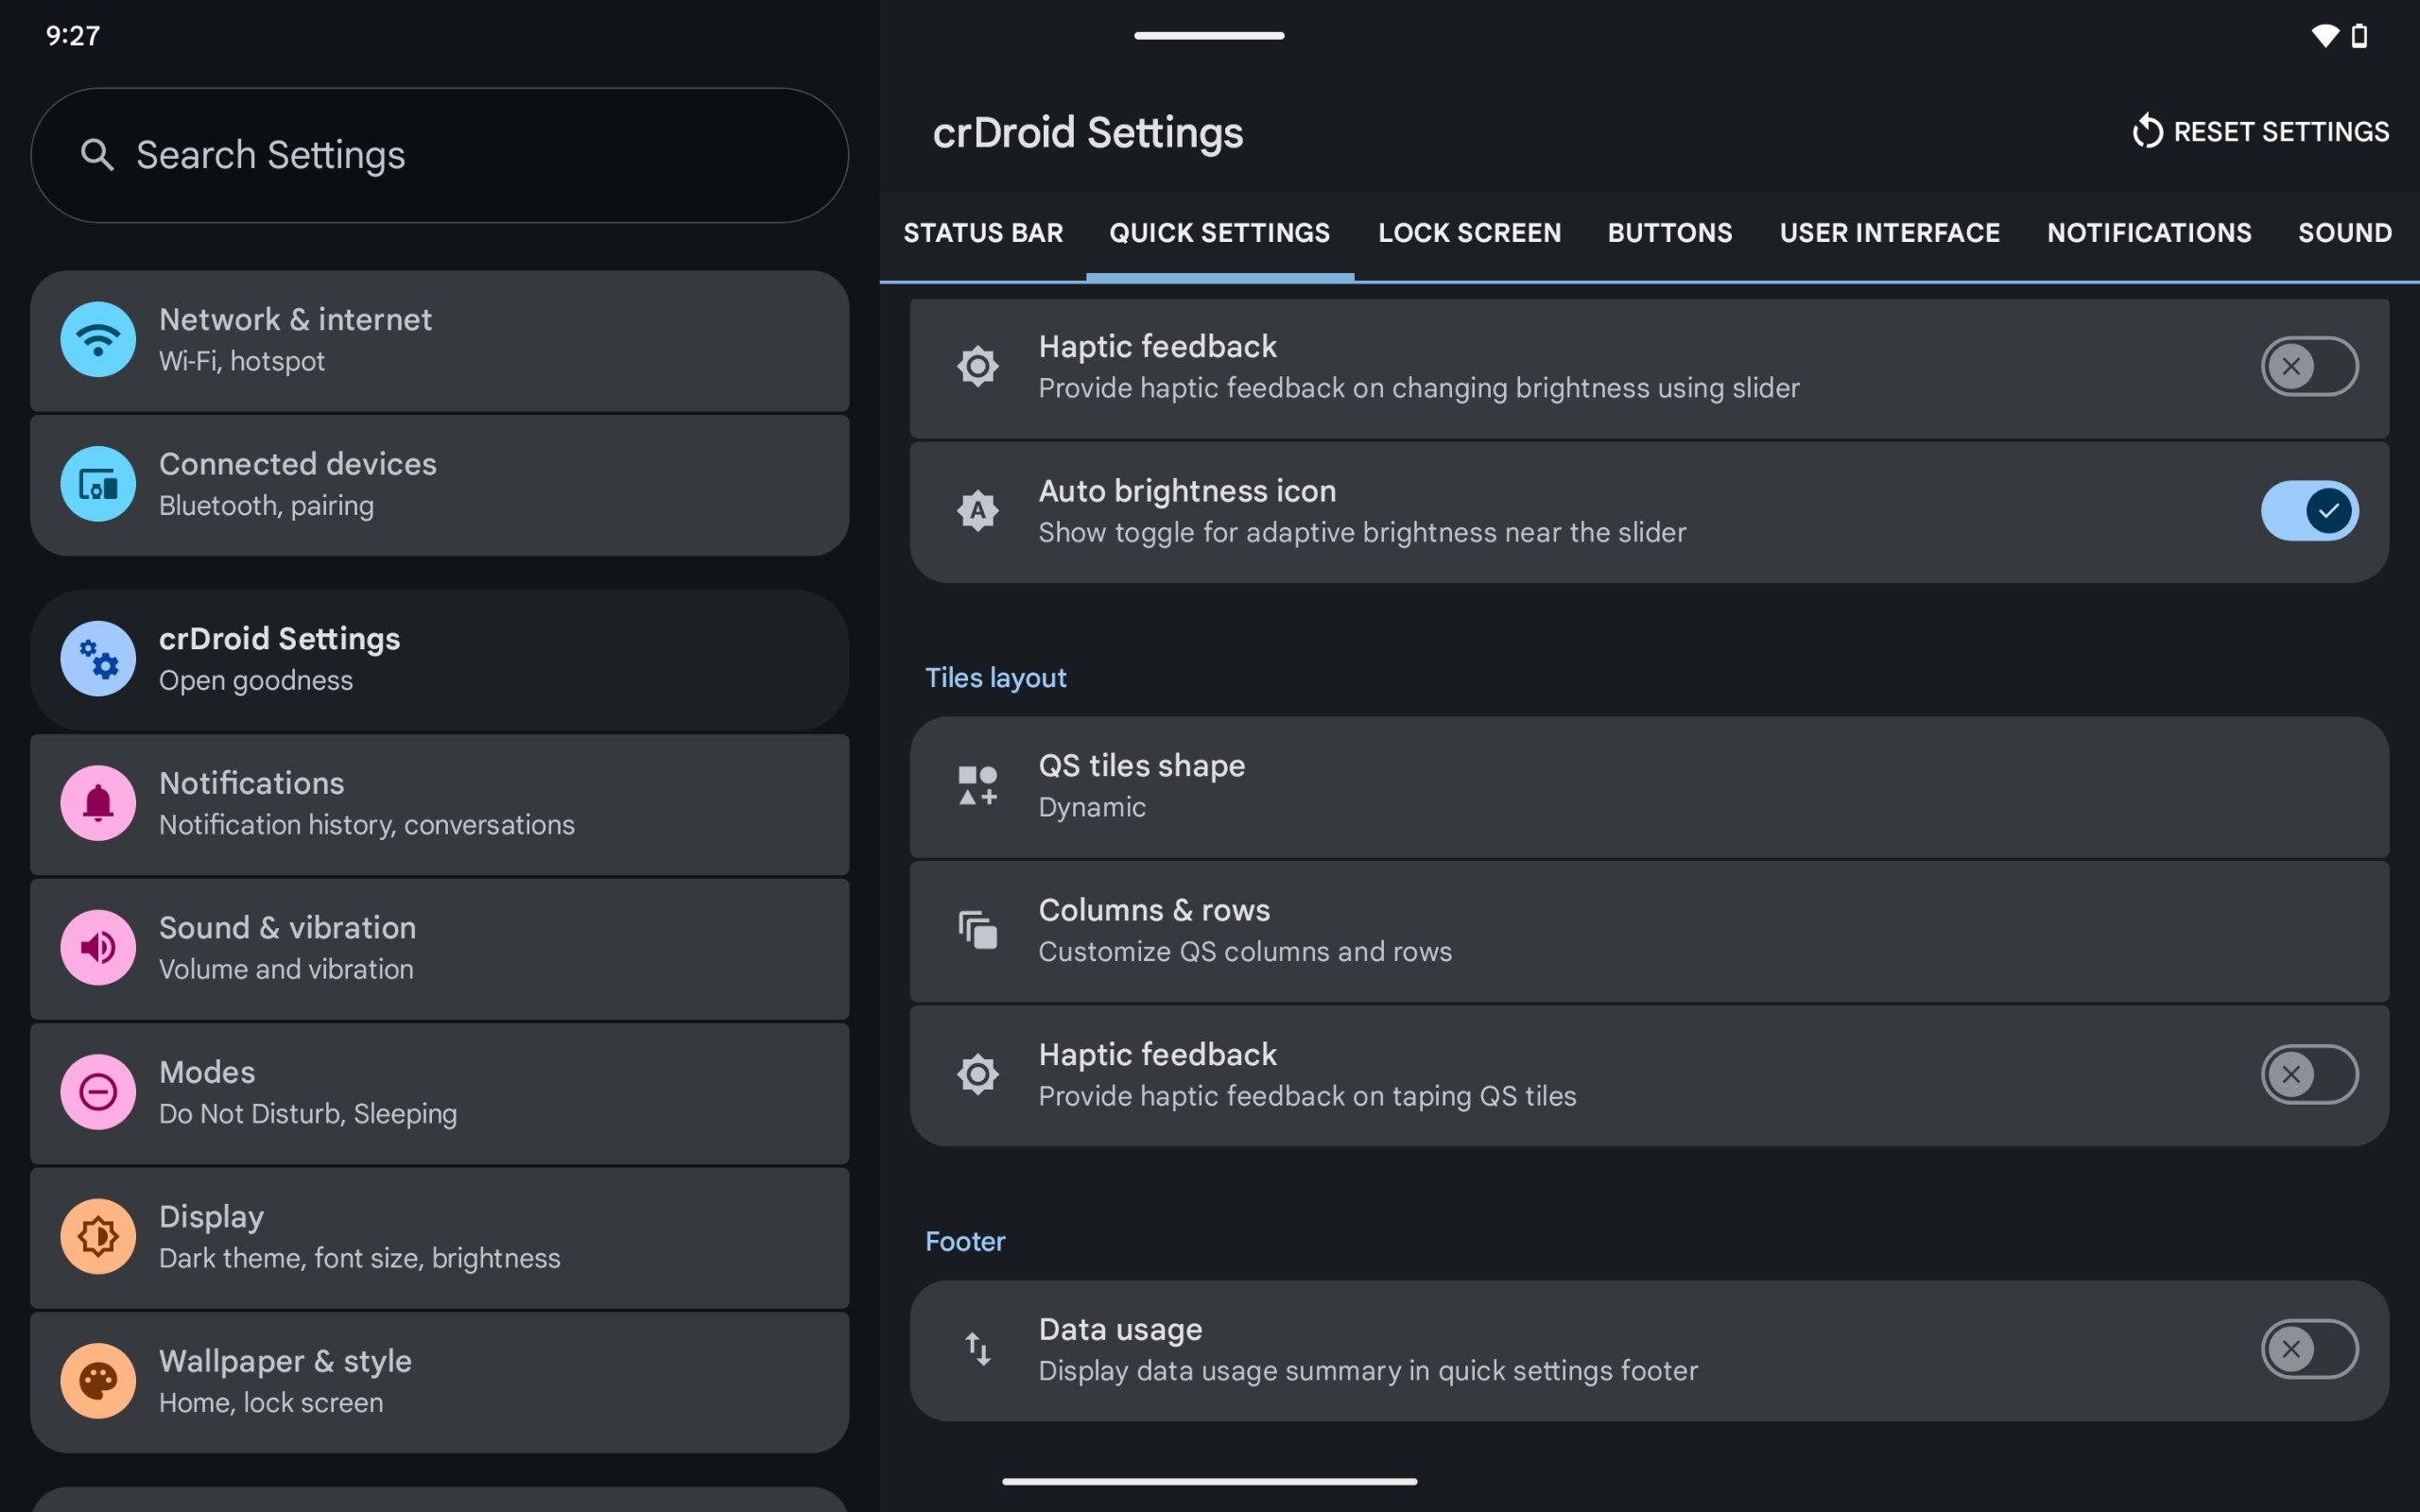Click the Network & internet Wi-Fi icon
2420x1512 pixels.
98,340
